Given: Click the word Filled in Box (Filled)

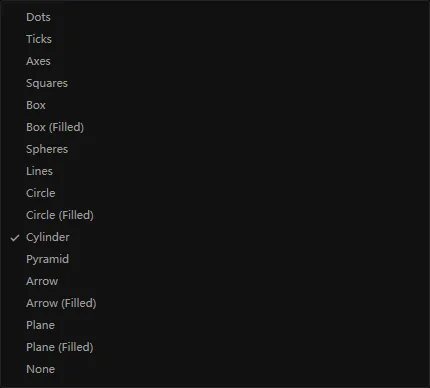Looking at the screenshot, I should click(x=67, y=127).
